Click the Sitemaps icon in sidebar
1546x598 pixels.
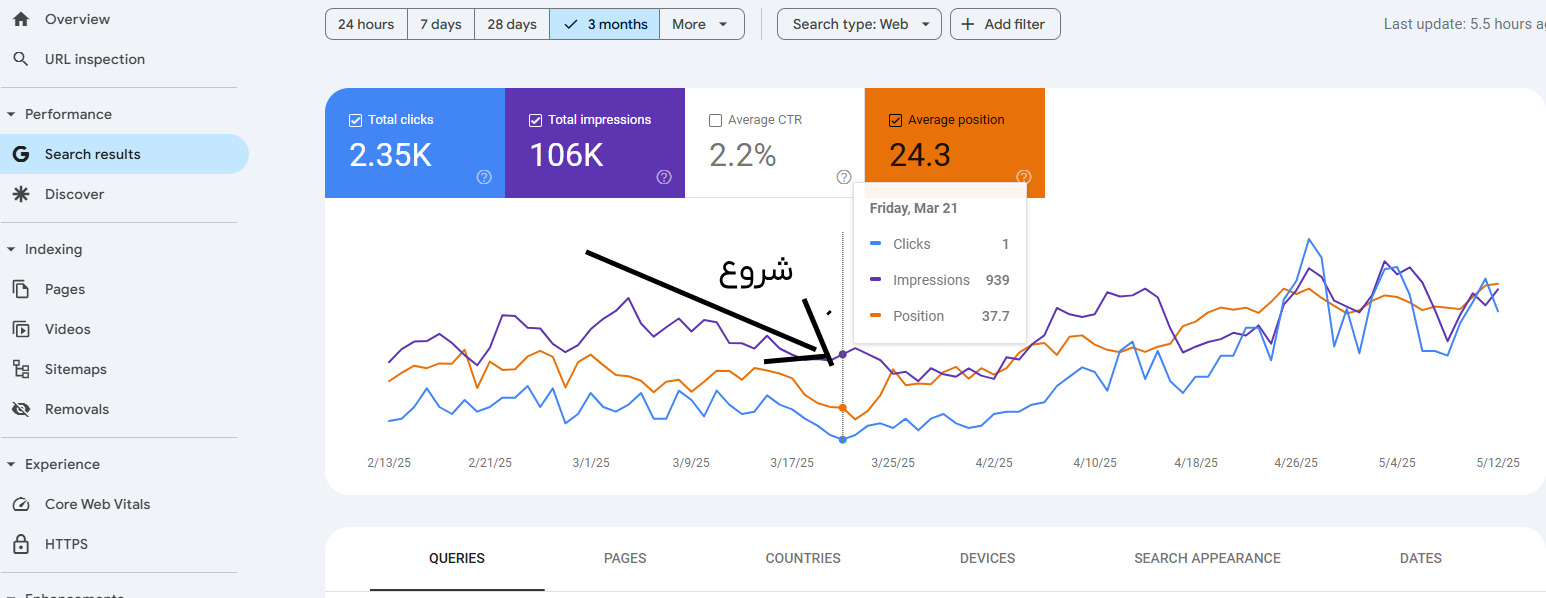tap(20, 369)
